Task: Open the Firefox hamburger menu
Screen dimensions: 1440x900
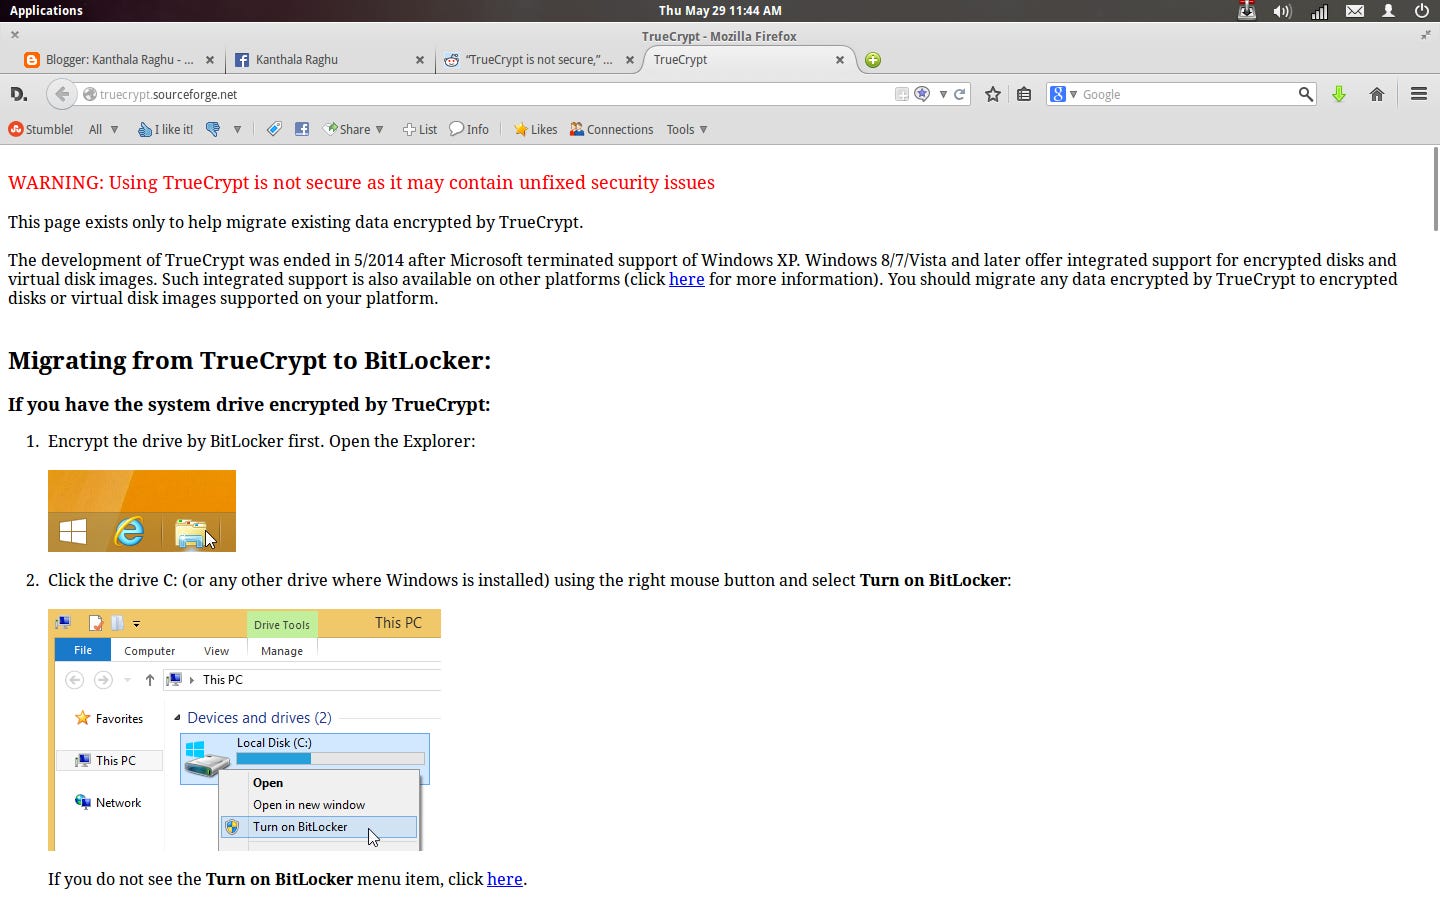Action: tap(1418, 94)
